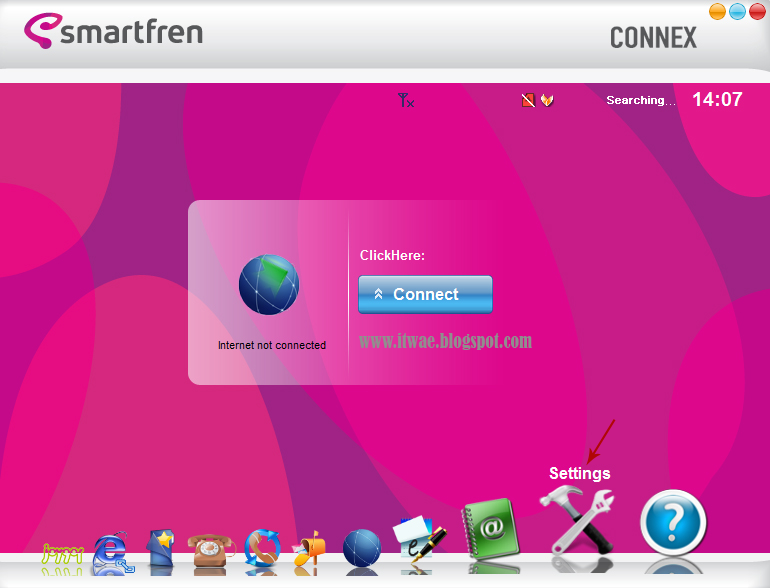Click the no-signal antenna status icon
The width and height of the screenshot is (770, 588).
[406, 100]
